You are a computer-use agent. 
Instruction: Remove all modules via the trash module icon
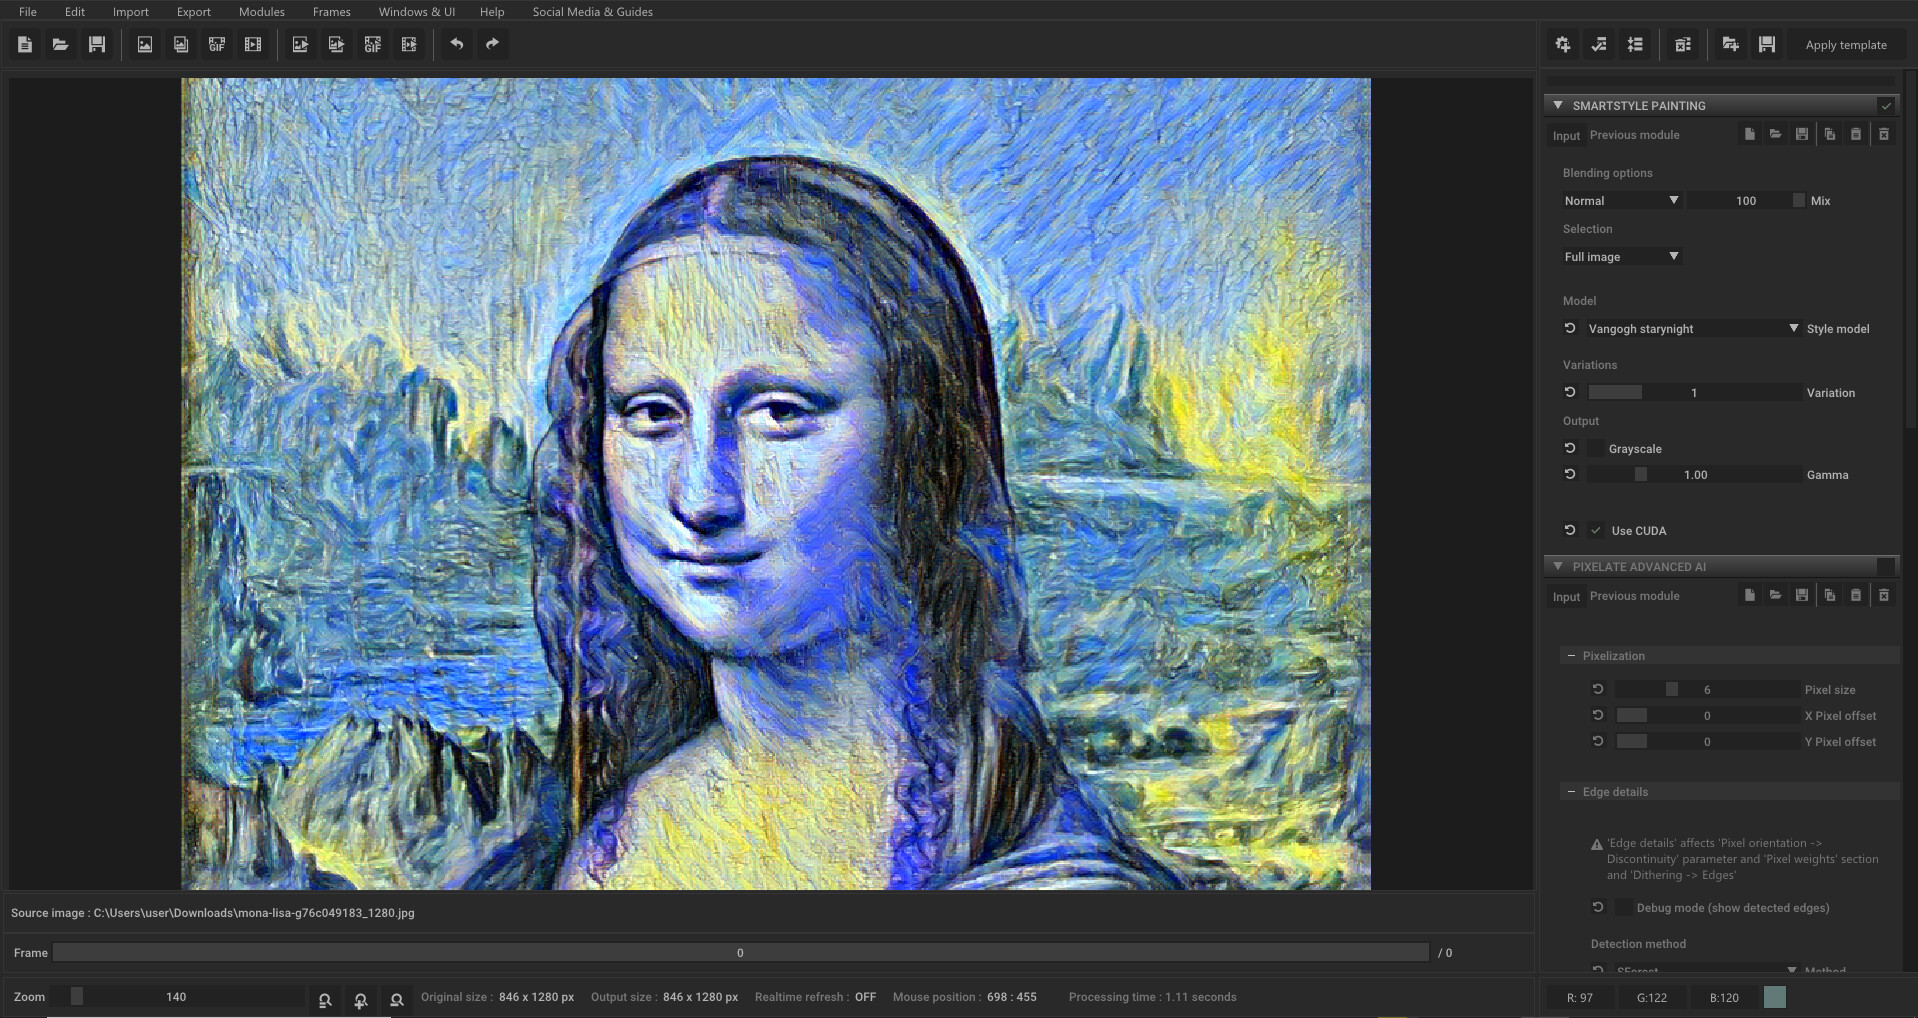1683,44
